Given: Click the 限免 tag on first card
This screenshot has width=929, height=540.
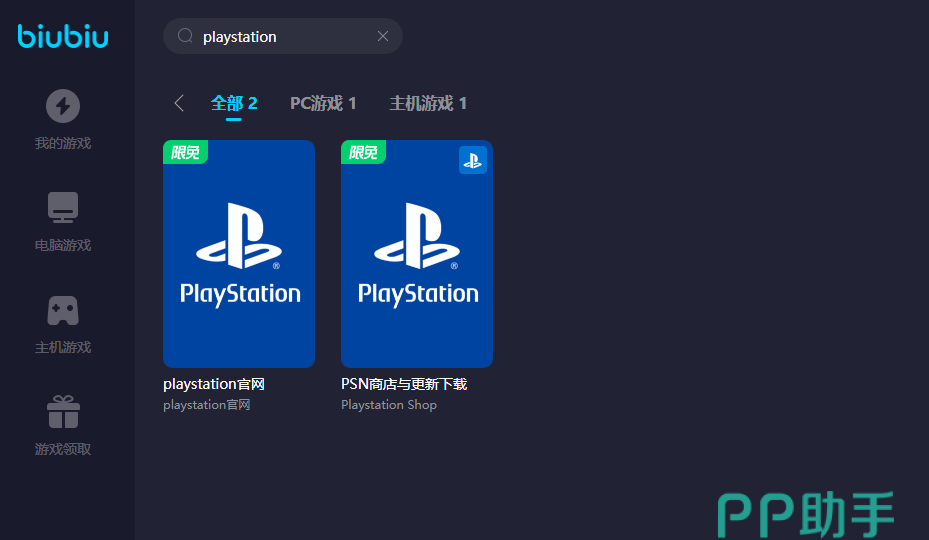Looking at the screenshot, I should [x=185, y=152].
